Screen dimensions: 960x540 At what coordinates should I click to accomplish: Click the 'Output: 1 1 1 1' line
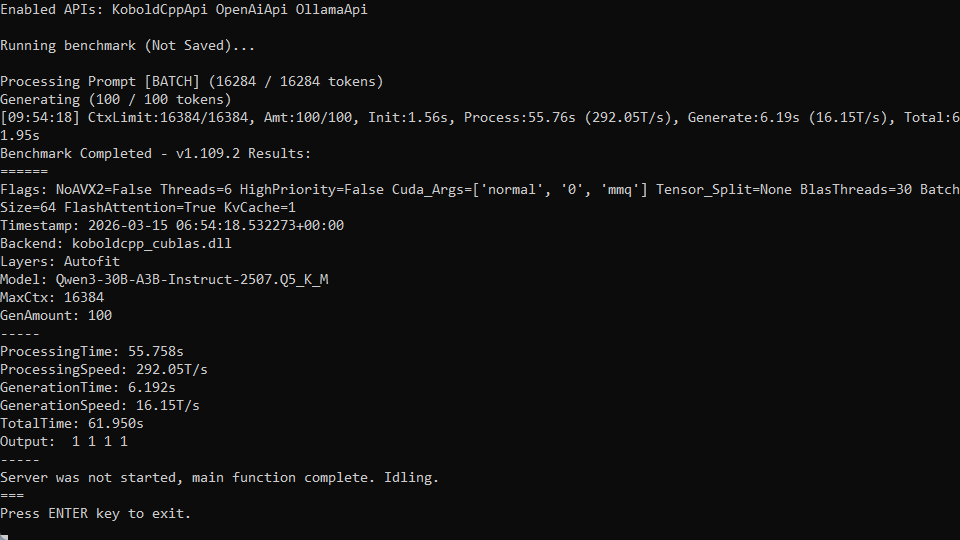64,442
